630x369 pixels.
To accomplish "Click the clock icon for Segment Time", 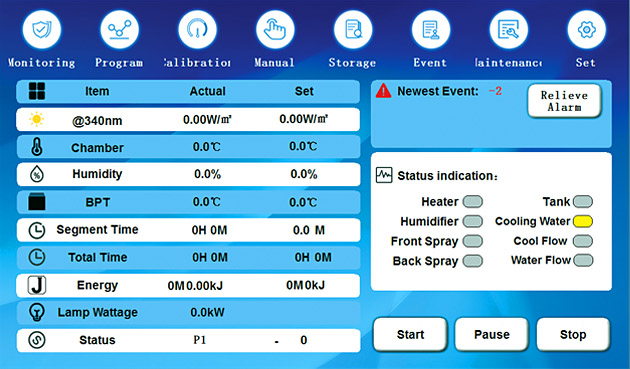I will pyautogui.click(x=37, y=230).
